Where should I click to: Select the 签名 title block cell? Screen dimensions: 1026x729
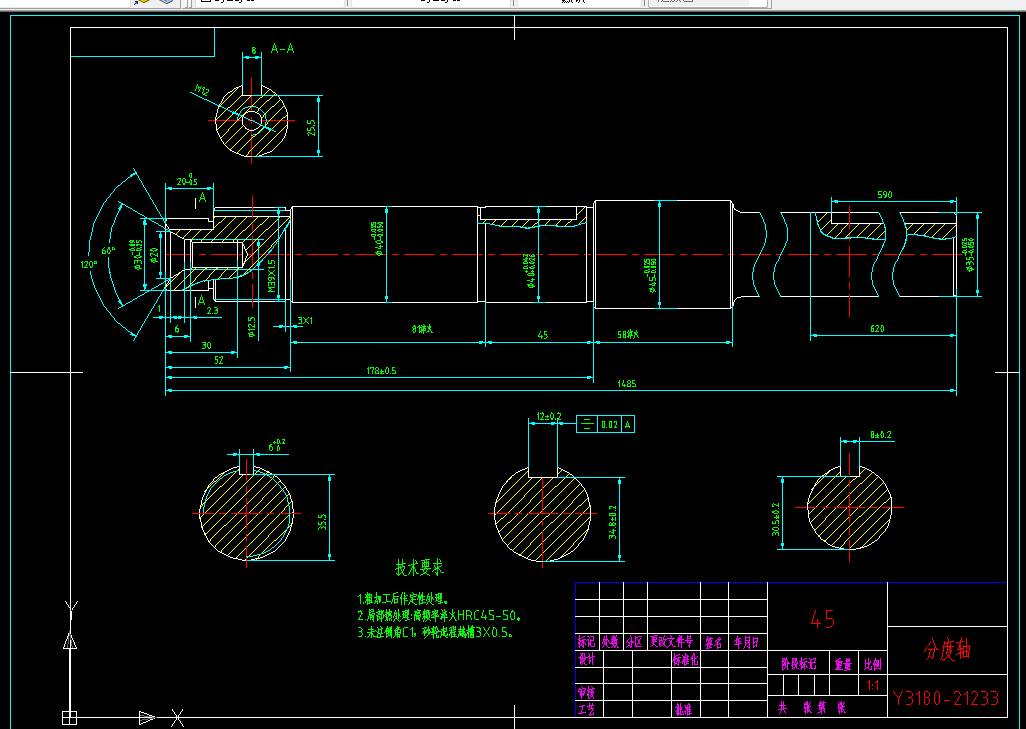click(713, 643)
